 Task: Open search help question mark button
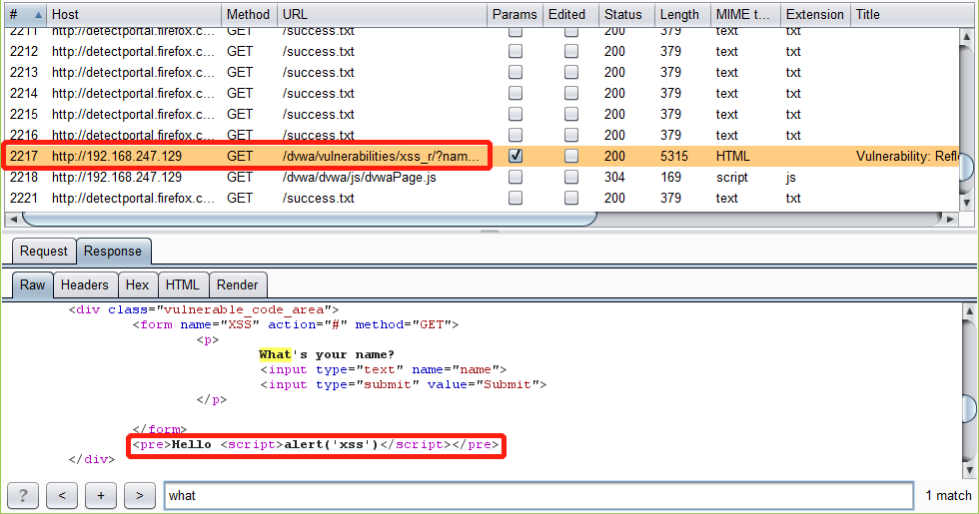tap(23, 496)
